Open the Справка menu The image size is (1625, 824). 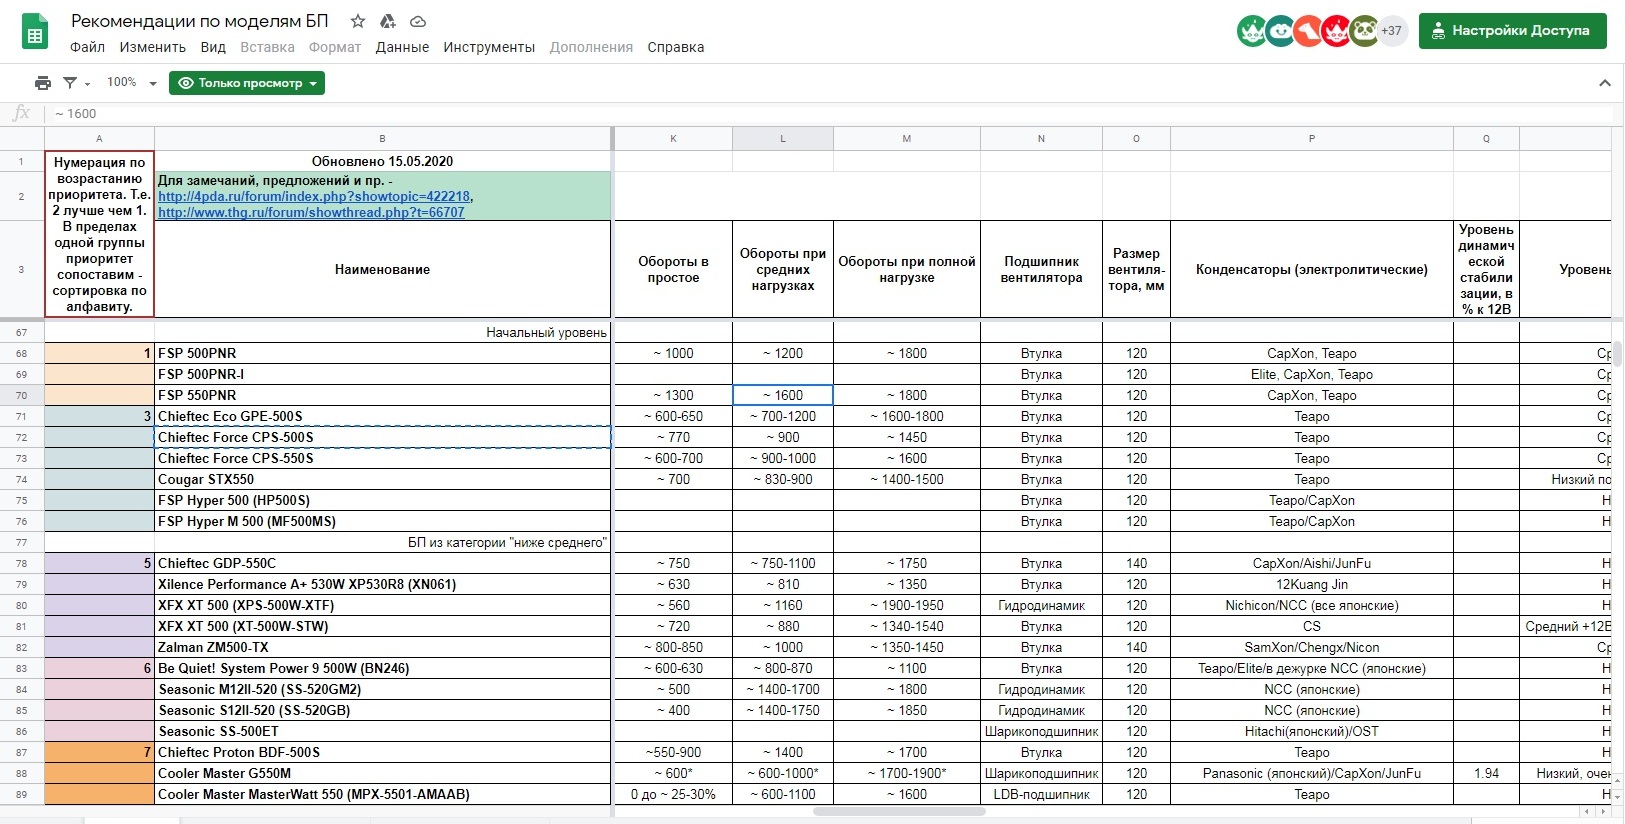675,47
